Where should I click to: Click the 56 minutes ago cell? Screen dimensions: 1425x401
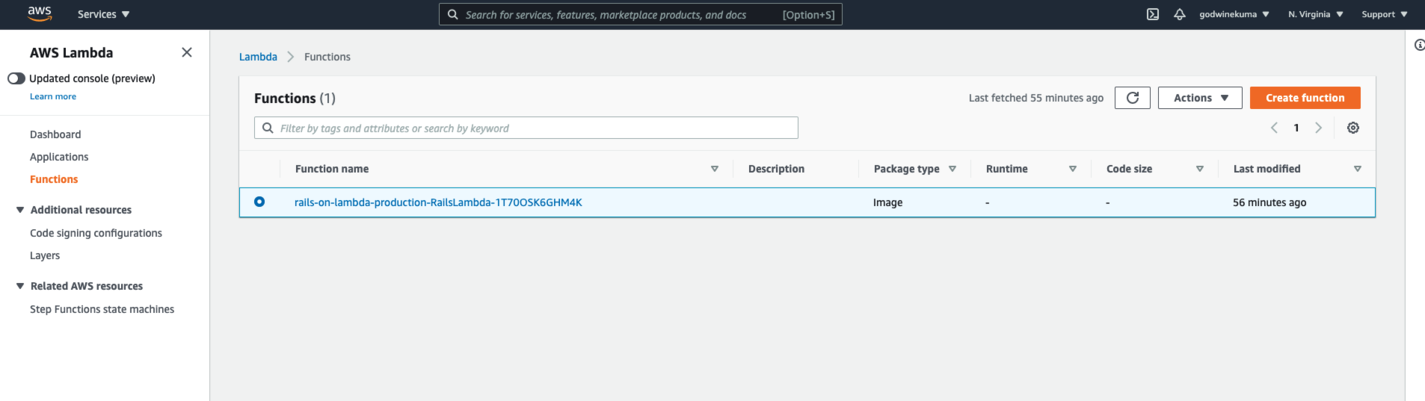(1270, 202)
